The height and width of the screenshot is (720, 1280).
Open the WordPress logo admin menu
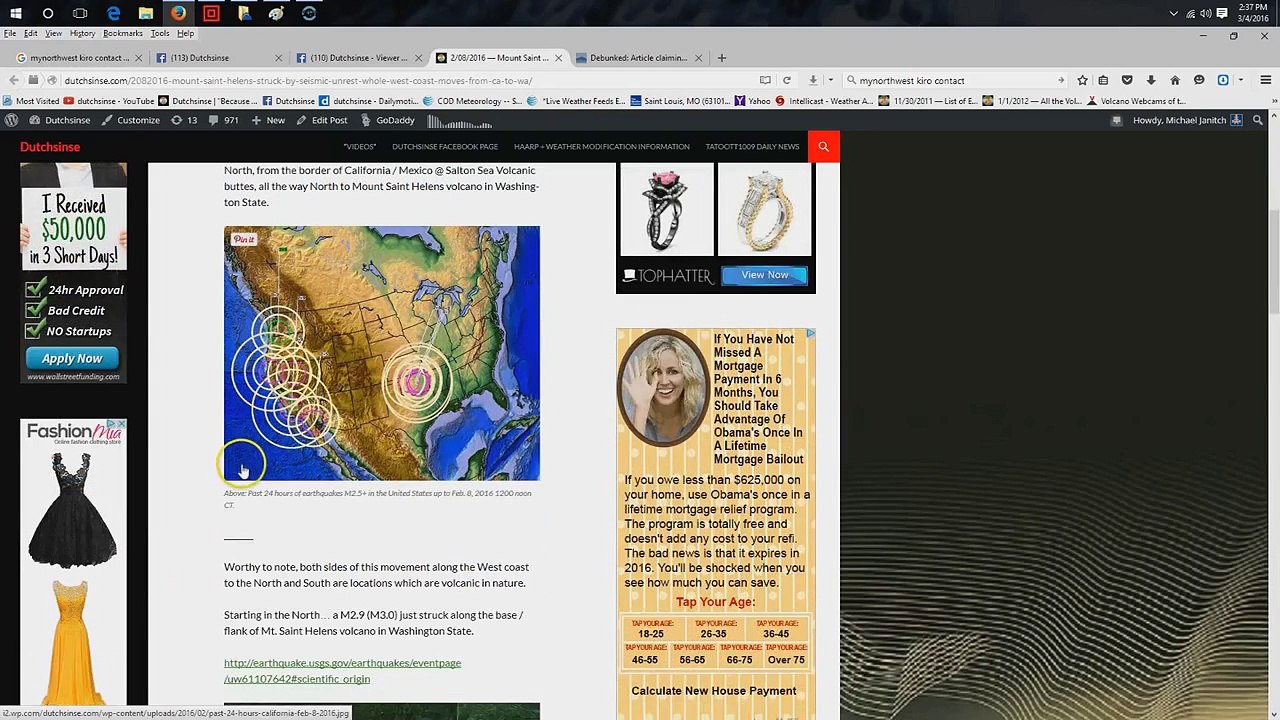point(11,120)
